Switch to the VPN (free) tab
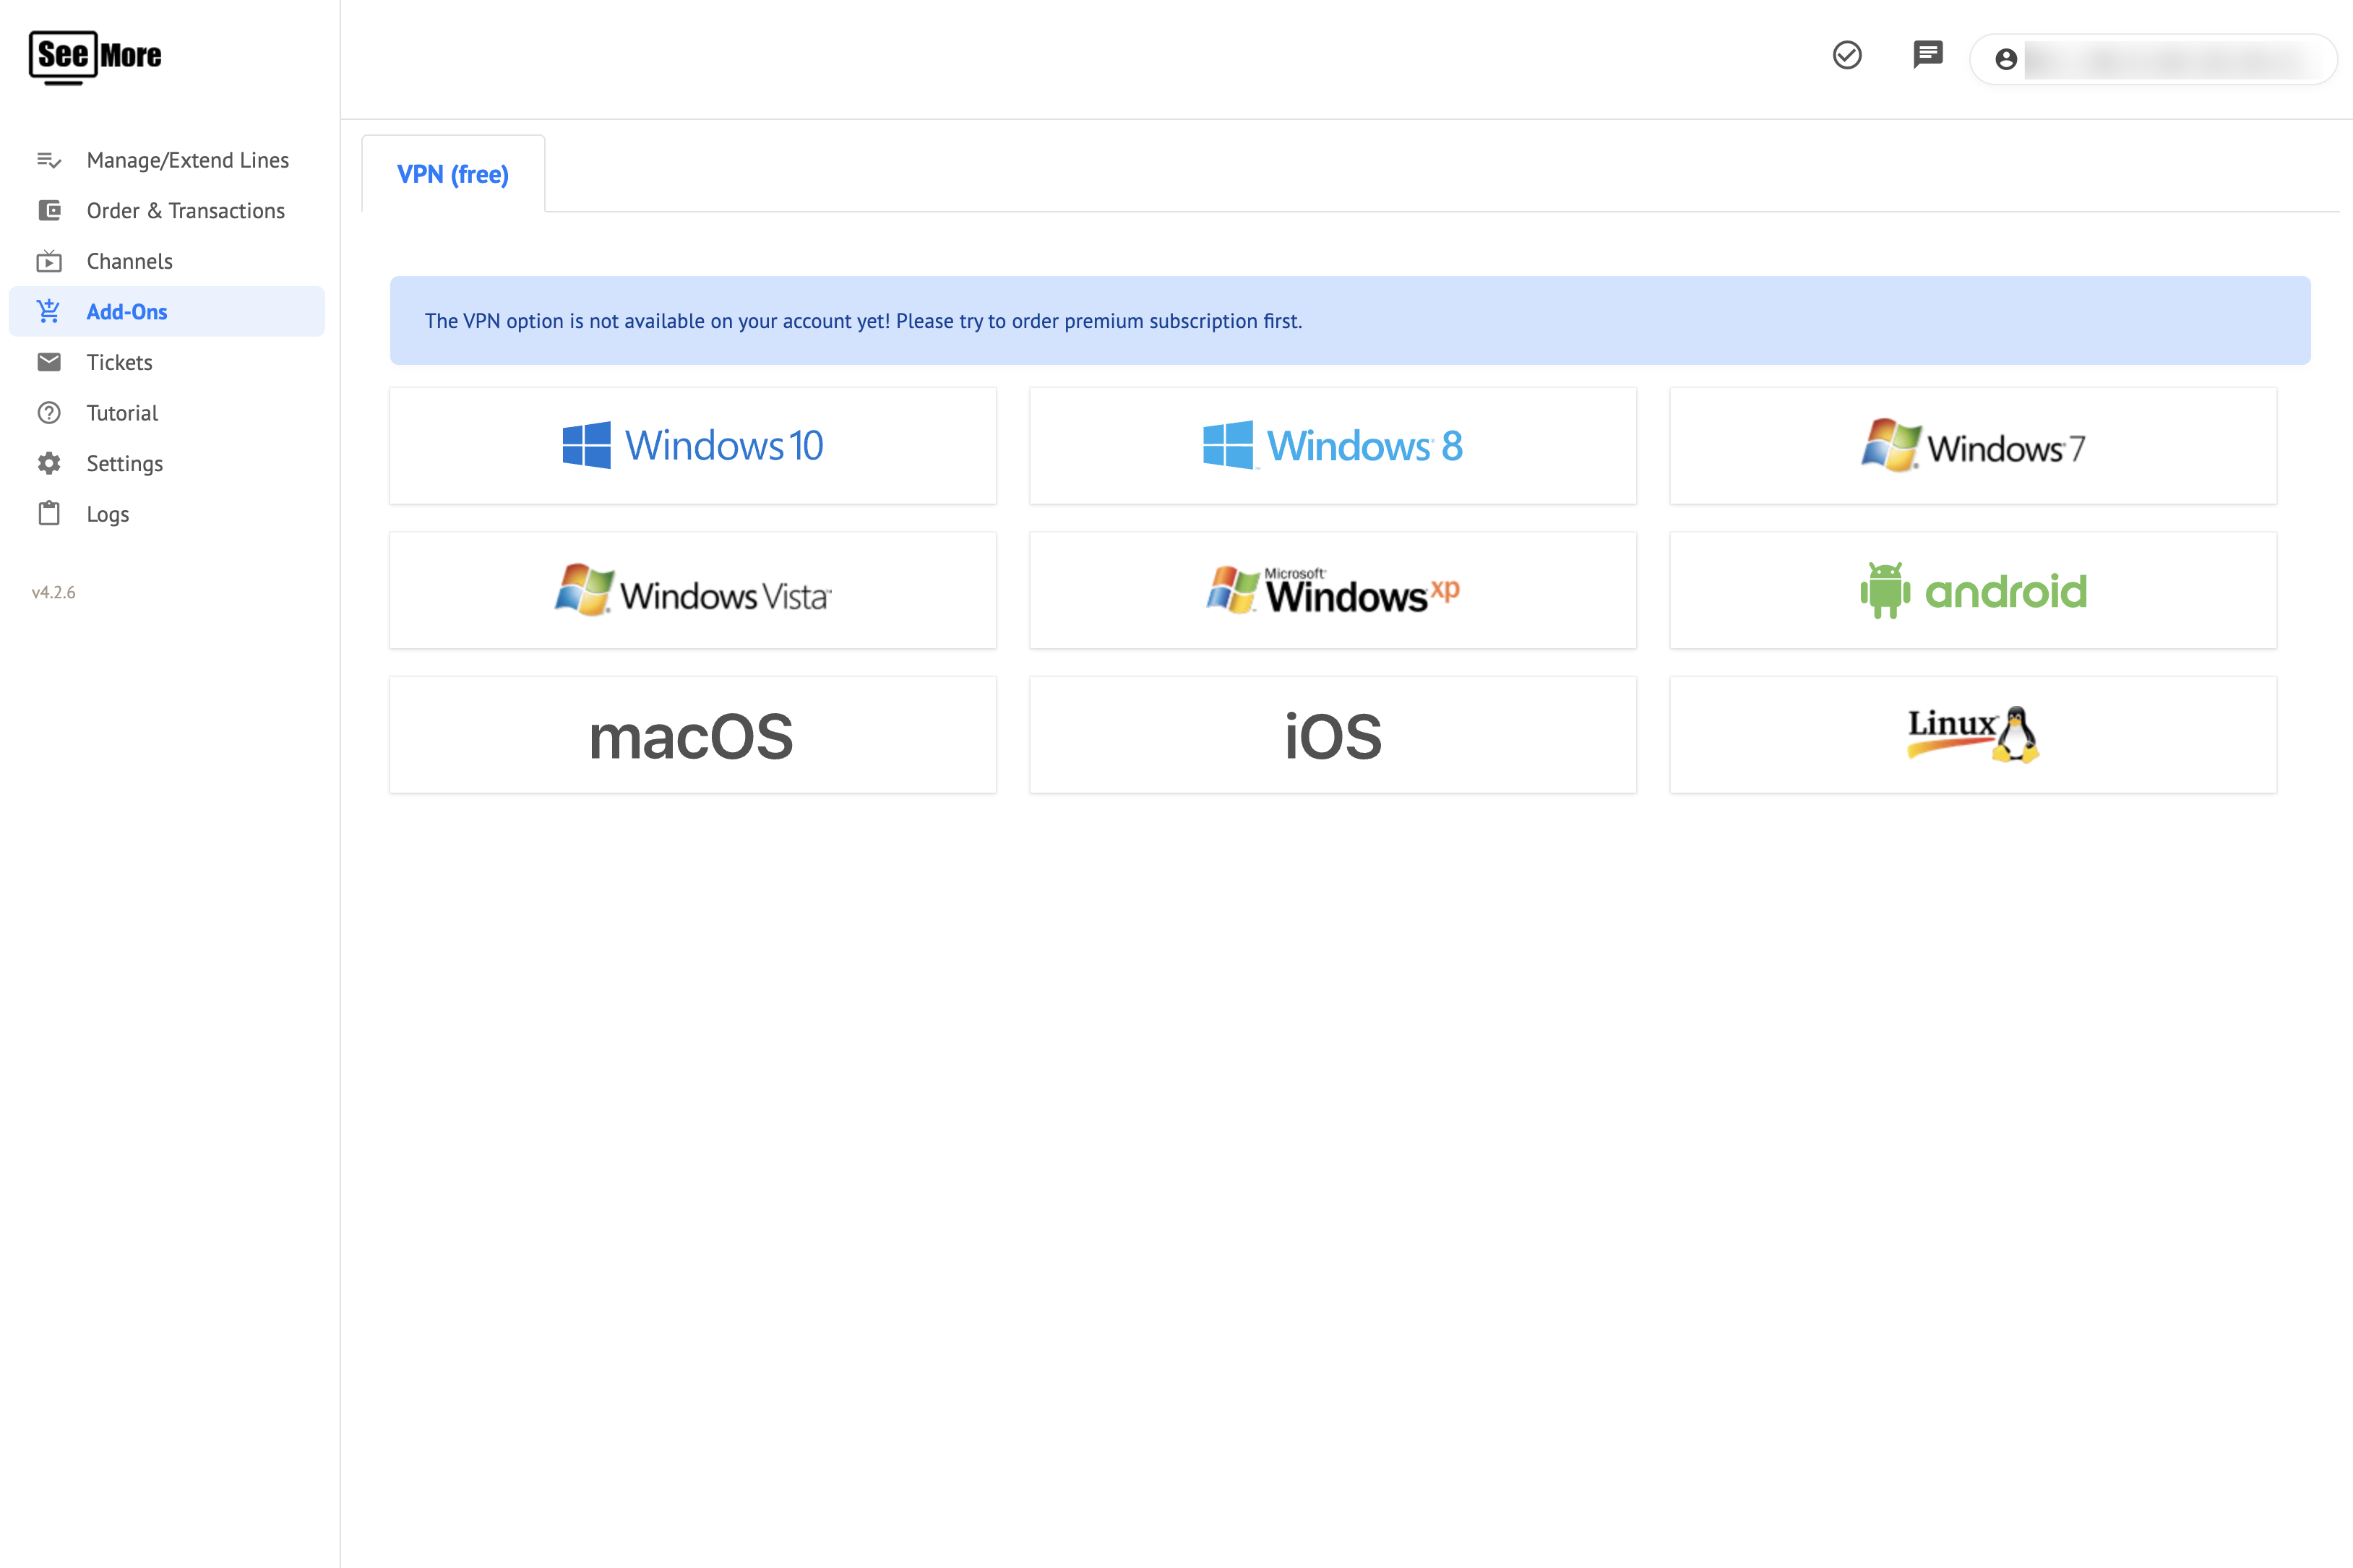2353x1568 pixels. point(453,174)
